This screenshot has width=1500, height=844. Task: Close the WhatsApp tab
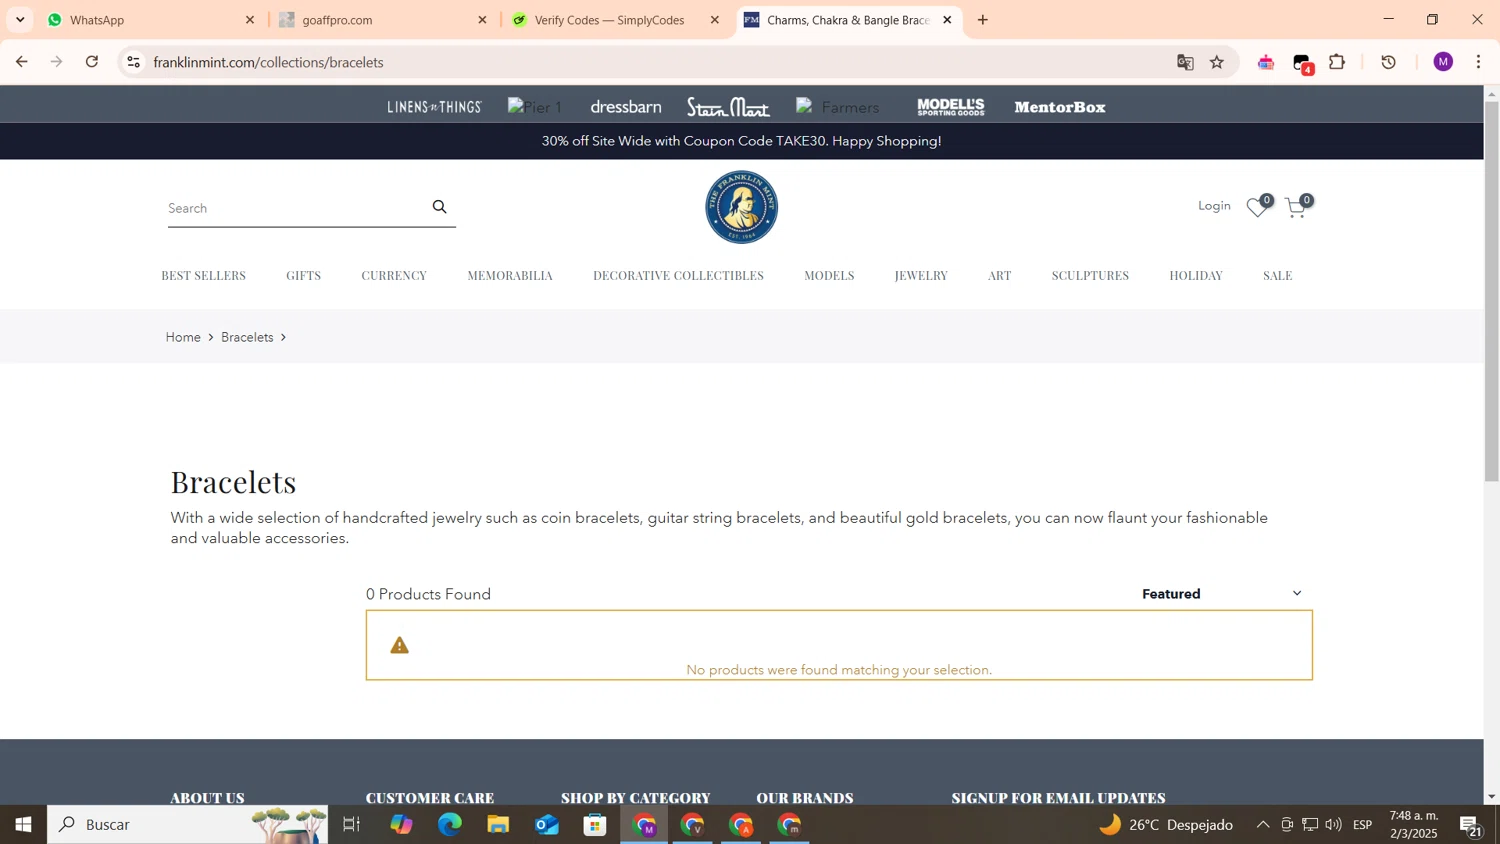pos(250,20)
